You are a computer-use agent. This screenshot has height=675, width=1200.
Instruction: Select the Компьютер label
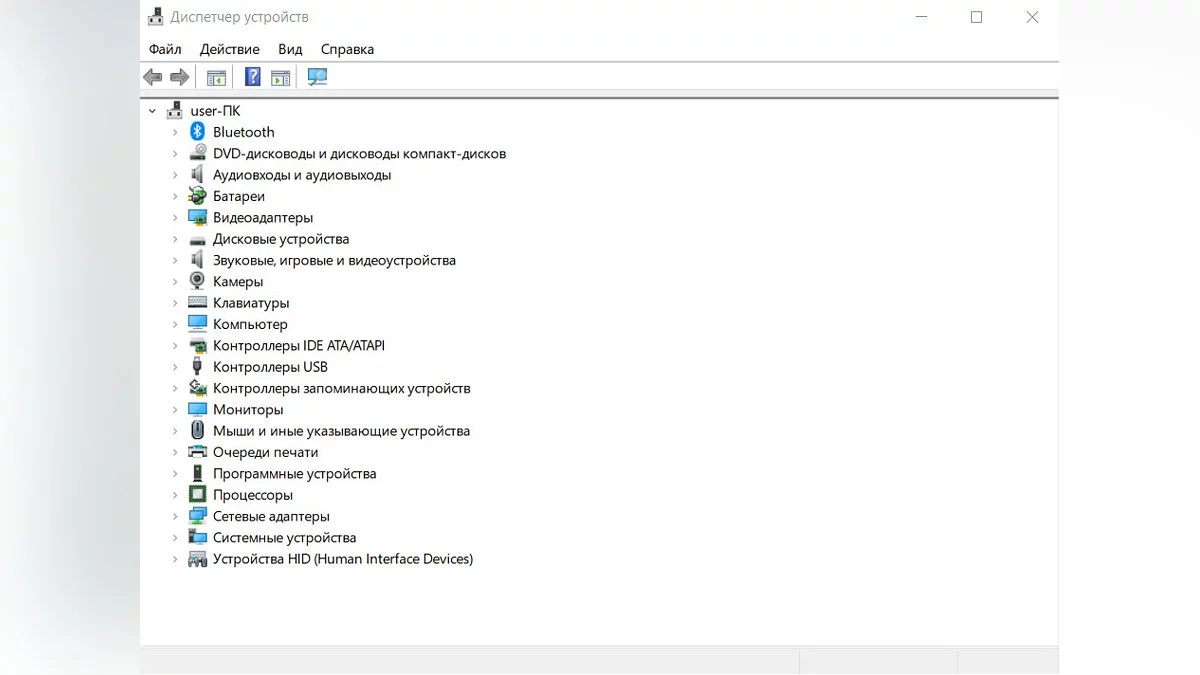250,324
